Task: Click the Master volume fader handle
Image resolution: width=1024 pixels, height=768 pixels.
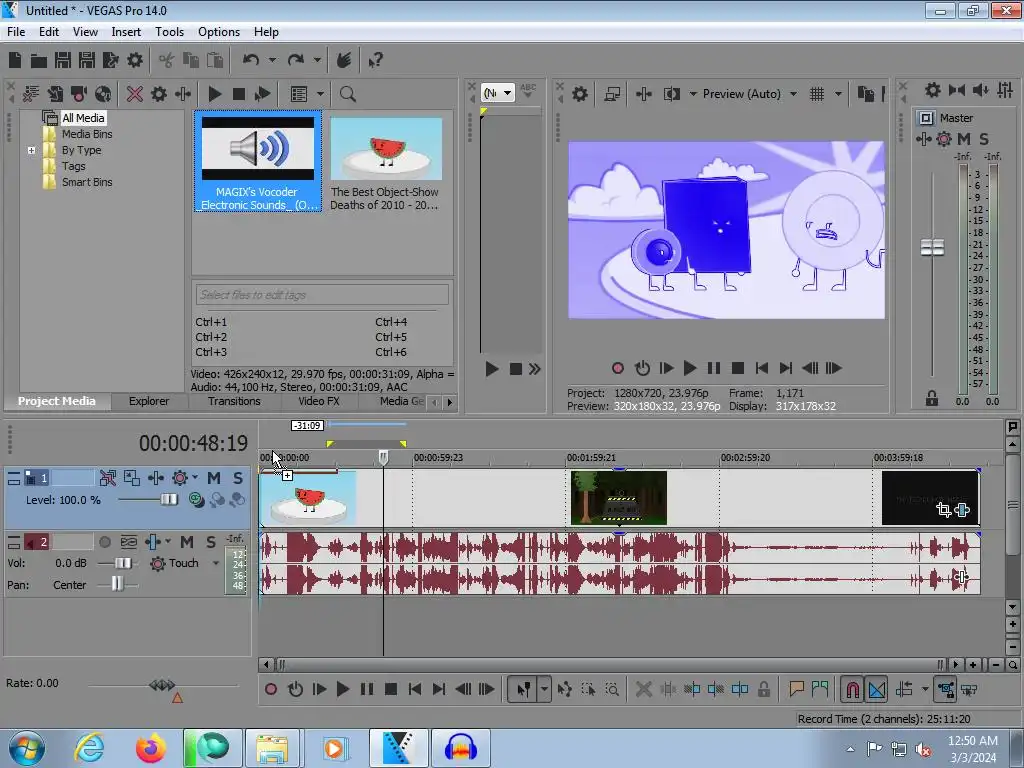Action: (x=932, y=248)
